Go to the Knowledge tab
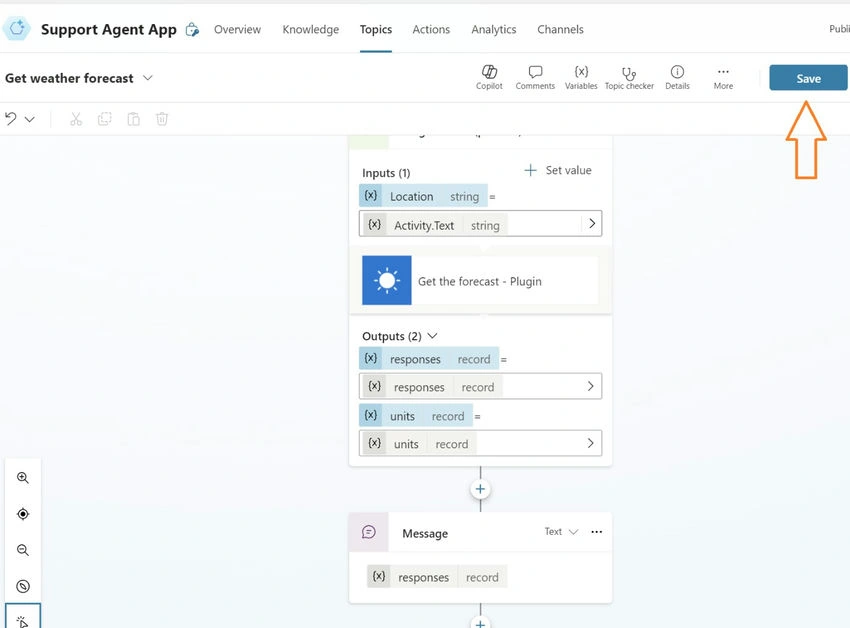The width and height of the screenshot is (850, 628). (x=311, y=29)
